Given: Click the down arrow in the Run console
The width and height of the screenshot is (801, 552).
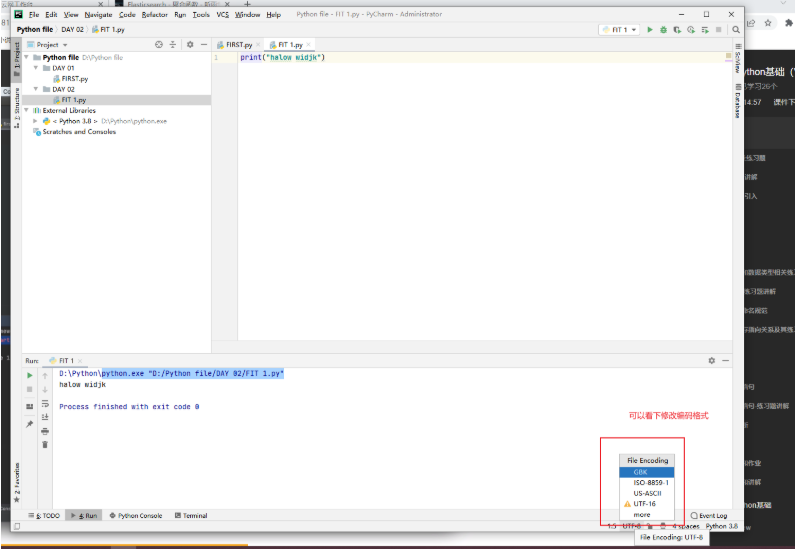Looking at the screenshot, I should 45,390.
